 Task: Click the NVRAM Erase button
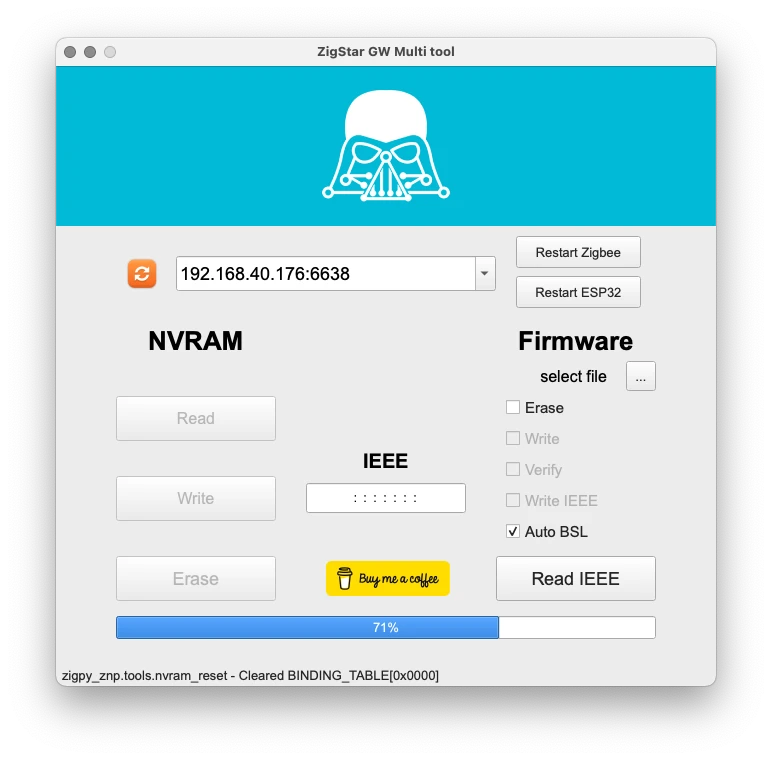pyautogui.click(x=196, y=579)
